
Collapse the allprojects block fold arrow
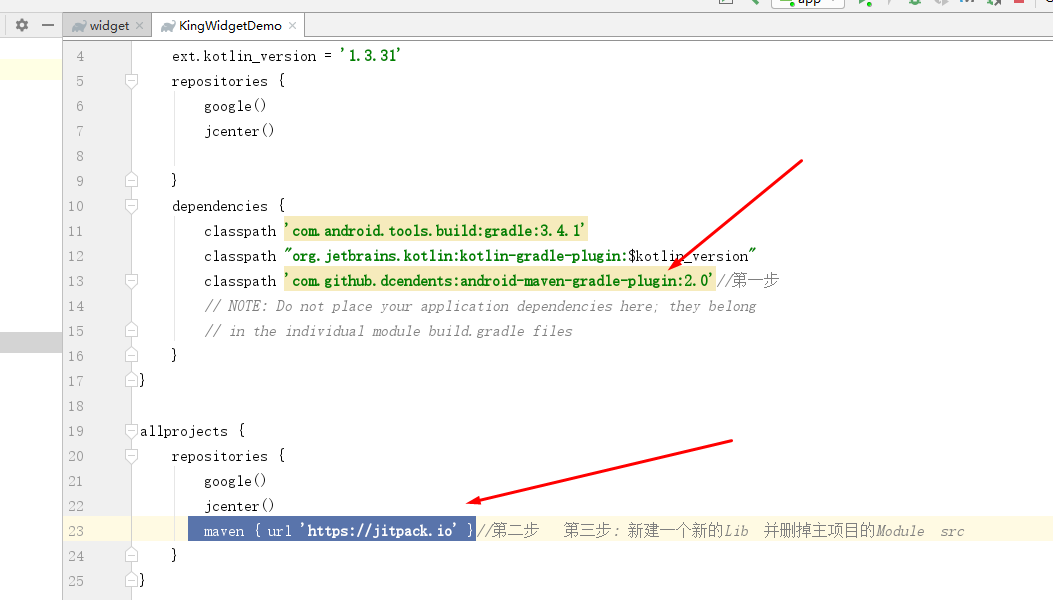[130, 430]
